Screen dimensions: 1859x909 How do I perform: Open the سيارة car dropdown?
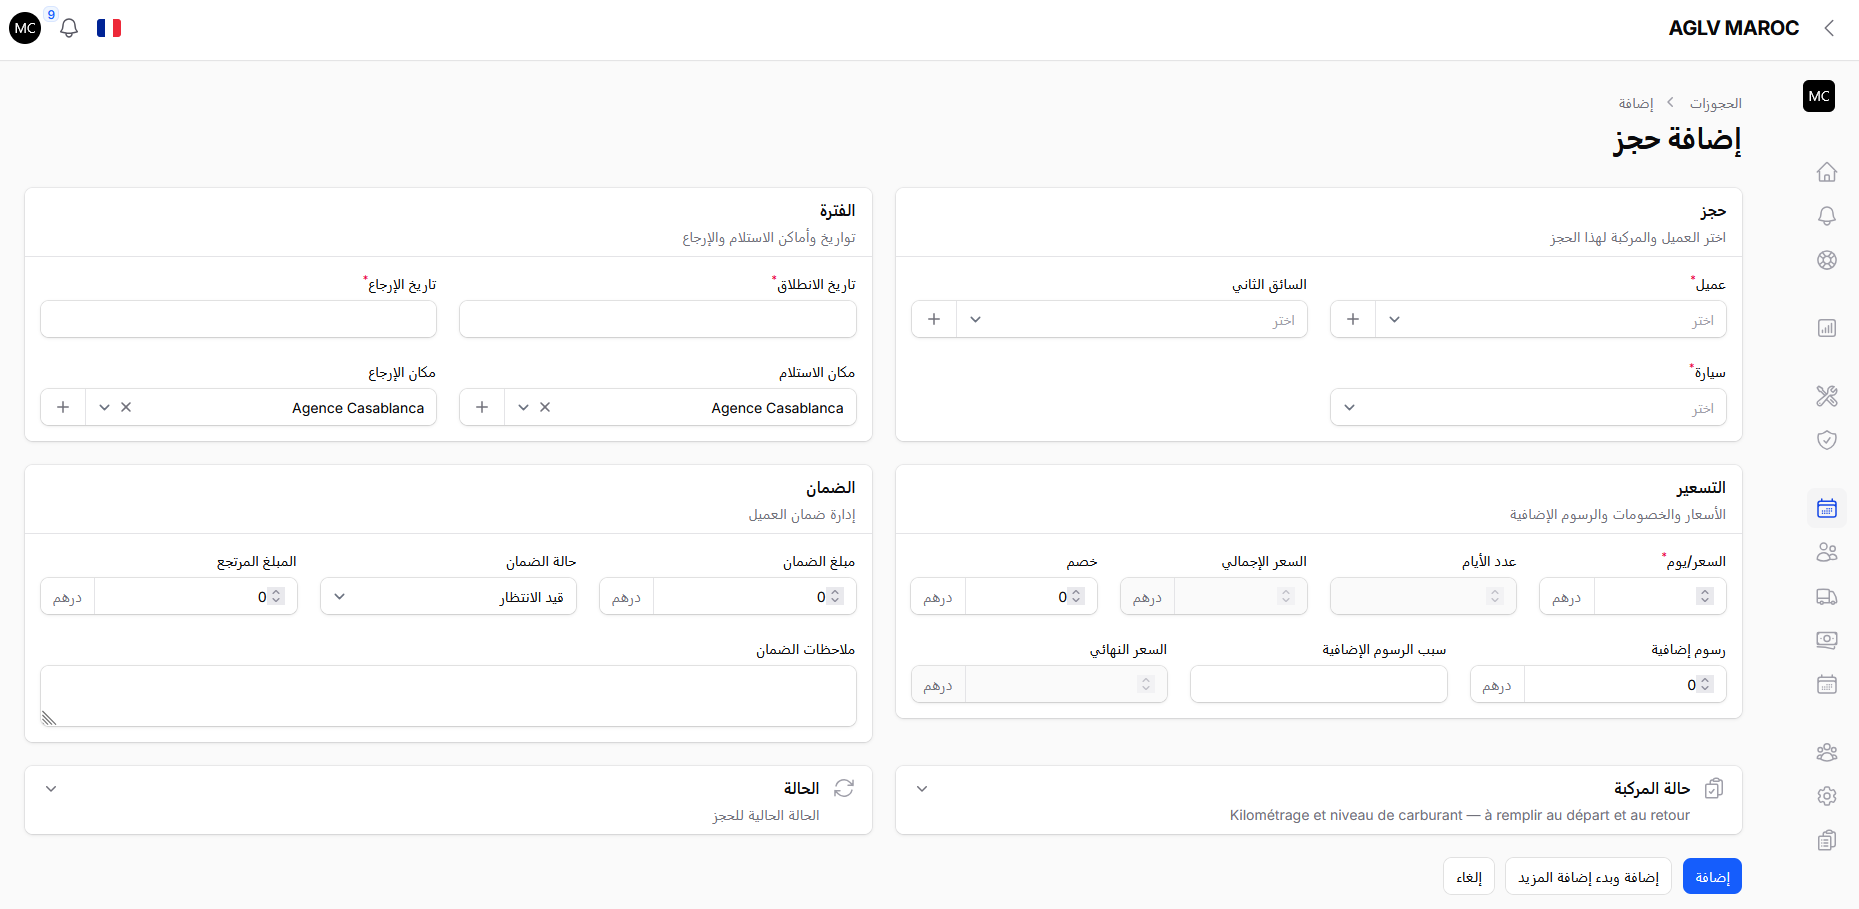1528,407
